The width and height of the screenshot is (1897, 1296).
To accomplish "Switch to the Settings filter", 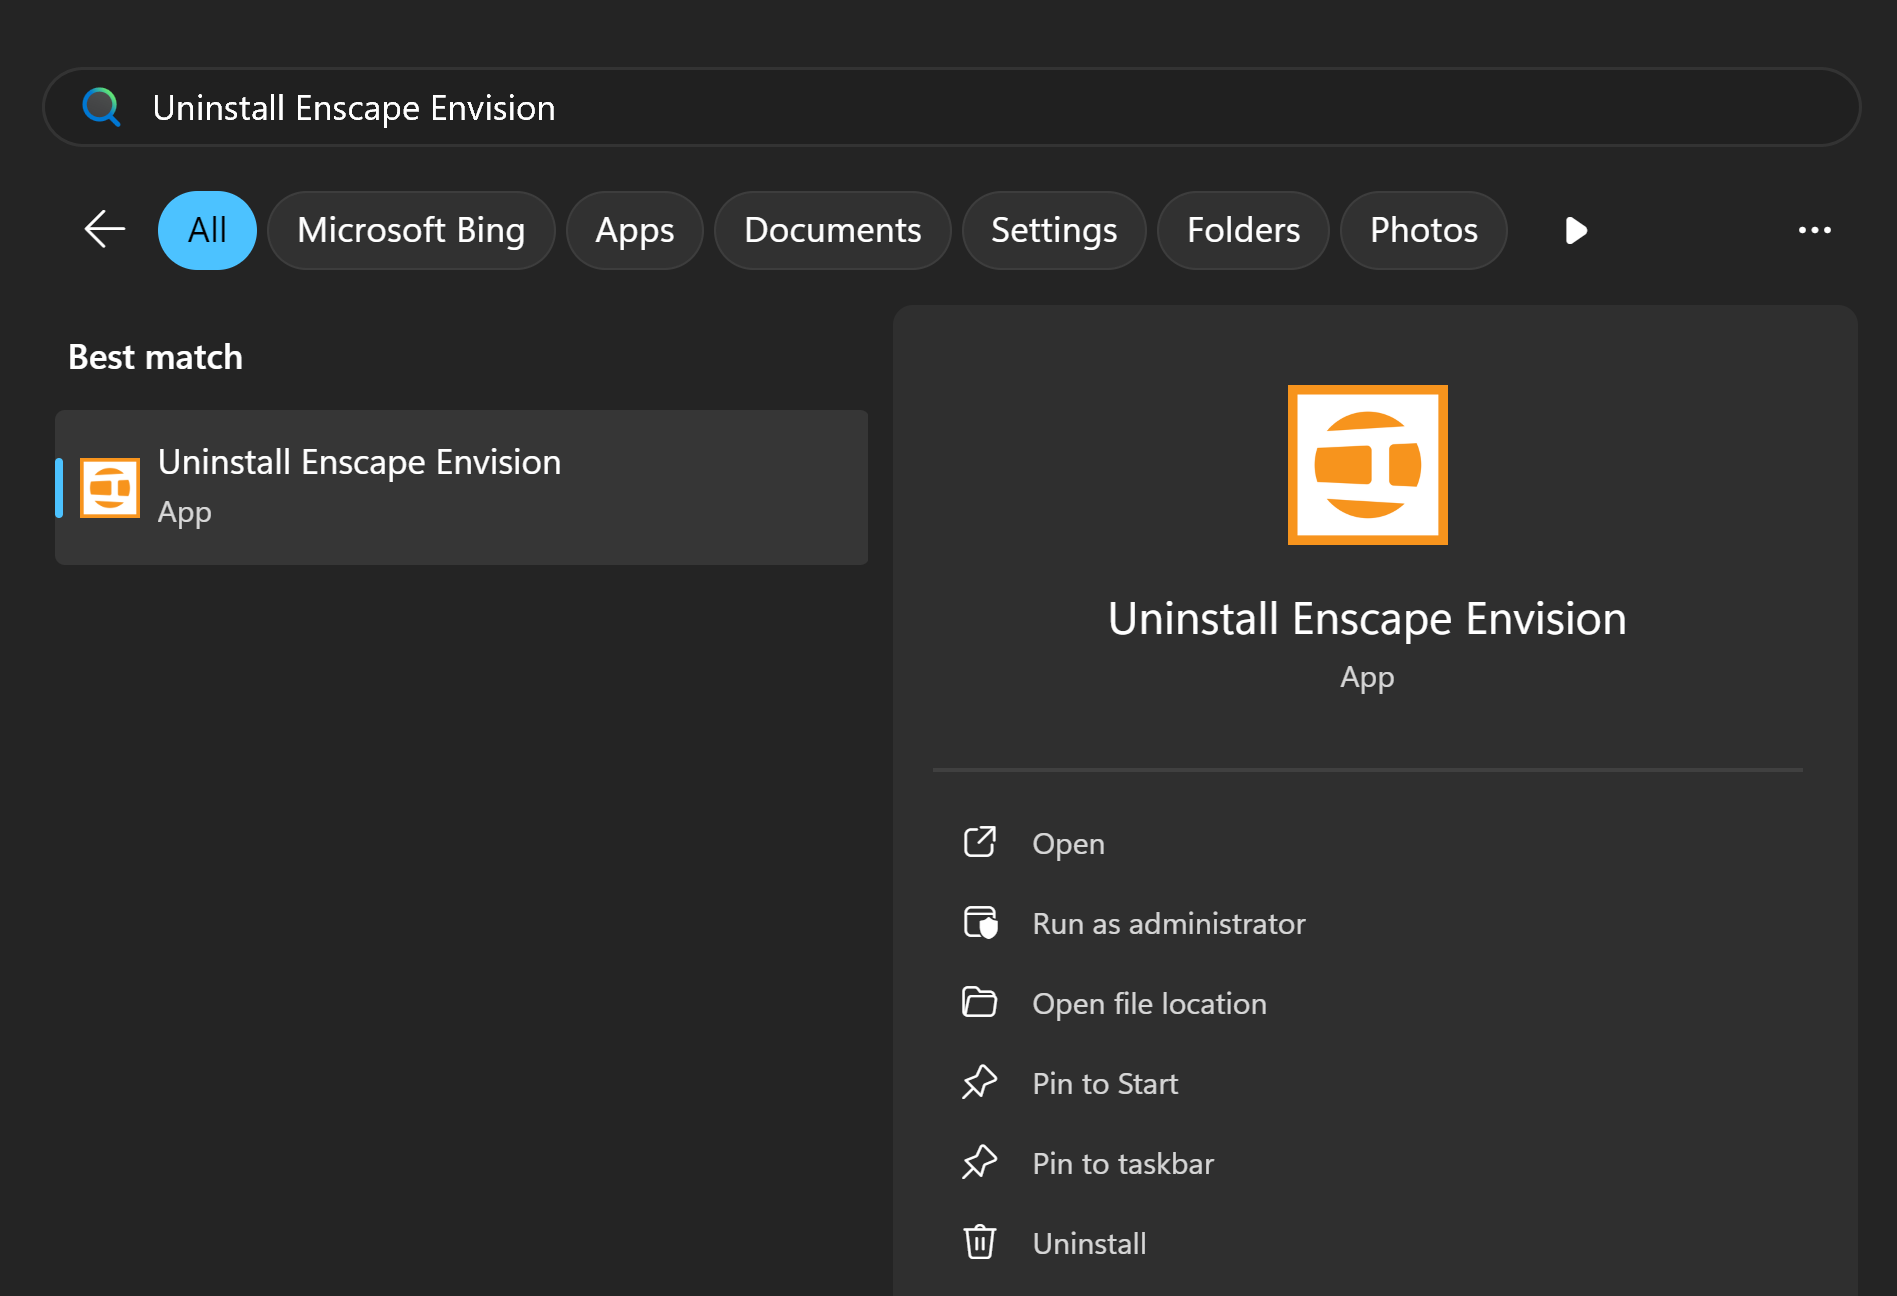I will (x=1054, y=230).
